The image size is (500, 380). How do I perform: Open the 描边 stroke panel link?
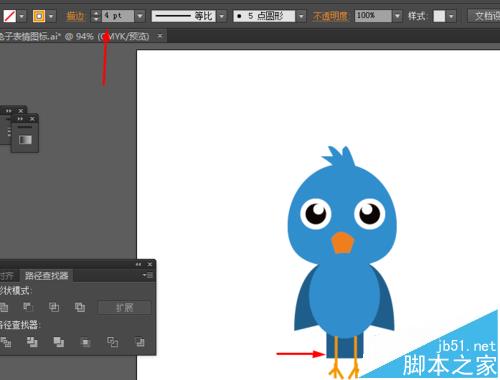tap(75, 16)
